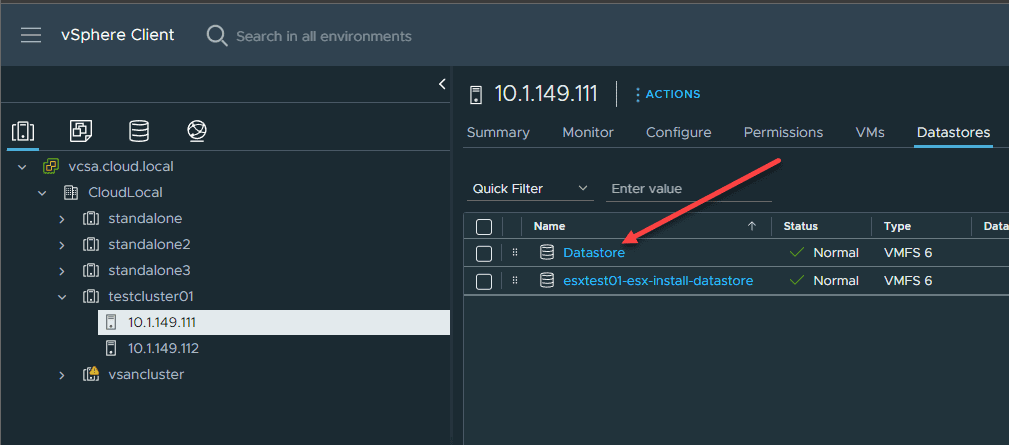Click the Type column header
Image resolution: width=1009 pixels, height=445 pixels.
[x=897, y=226]
